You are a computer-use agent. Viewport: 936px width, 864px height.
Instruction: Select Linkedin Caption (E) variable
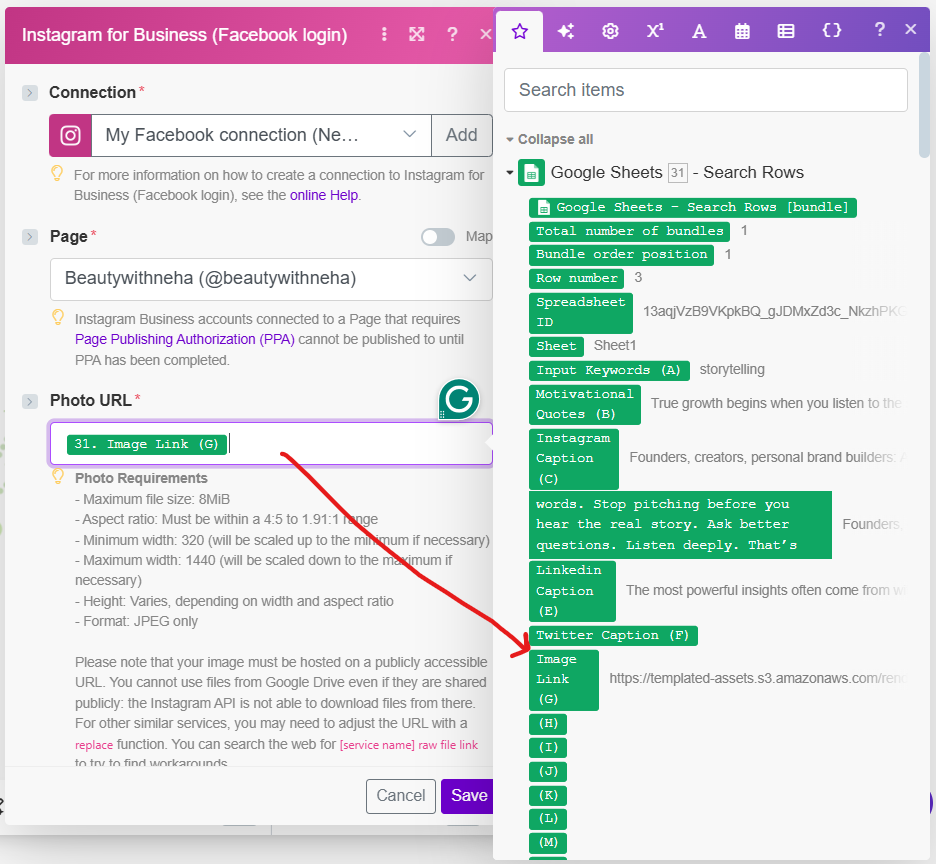tap(572, 591)
